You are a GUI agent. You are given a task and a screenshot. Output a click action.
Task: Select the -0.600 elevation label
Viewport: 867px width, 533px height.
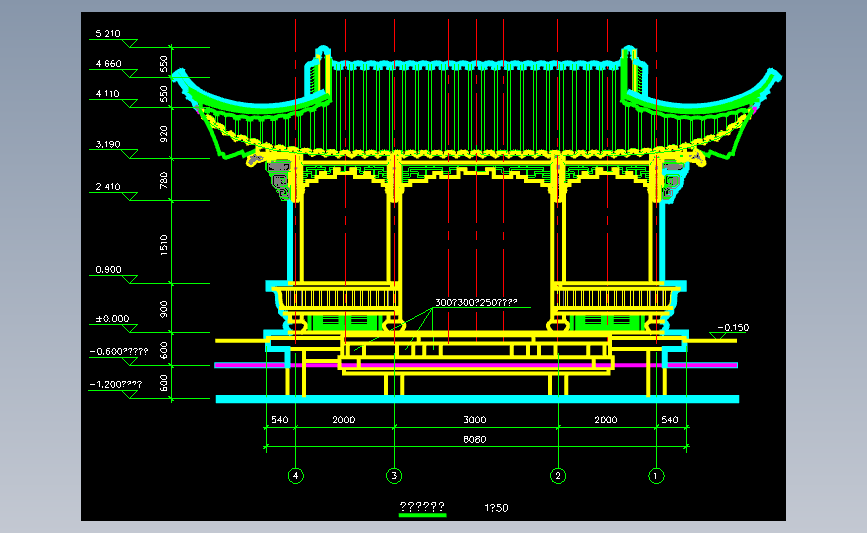point(119,352)
